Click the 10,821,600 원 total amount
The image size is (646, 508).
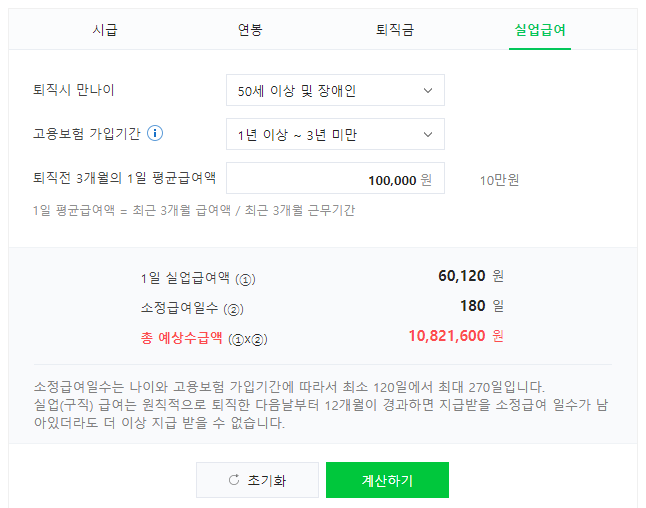tap(456, 336)
